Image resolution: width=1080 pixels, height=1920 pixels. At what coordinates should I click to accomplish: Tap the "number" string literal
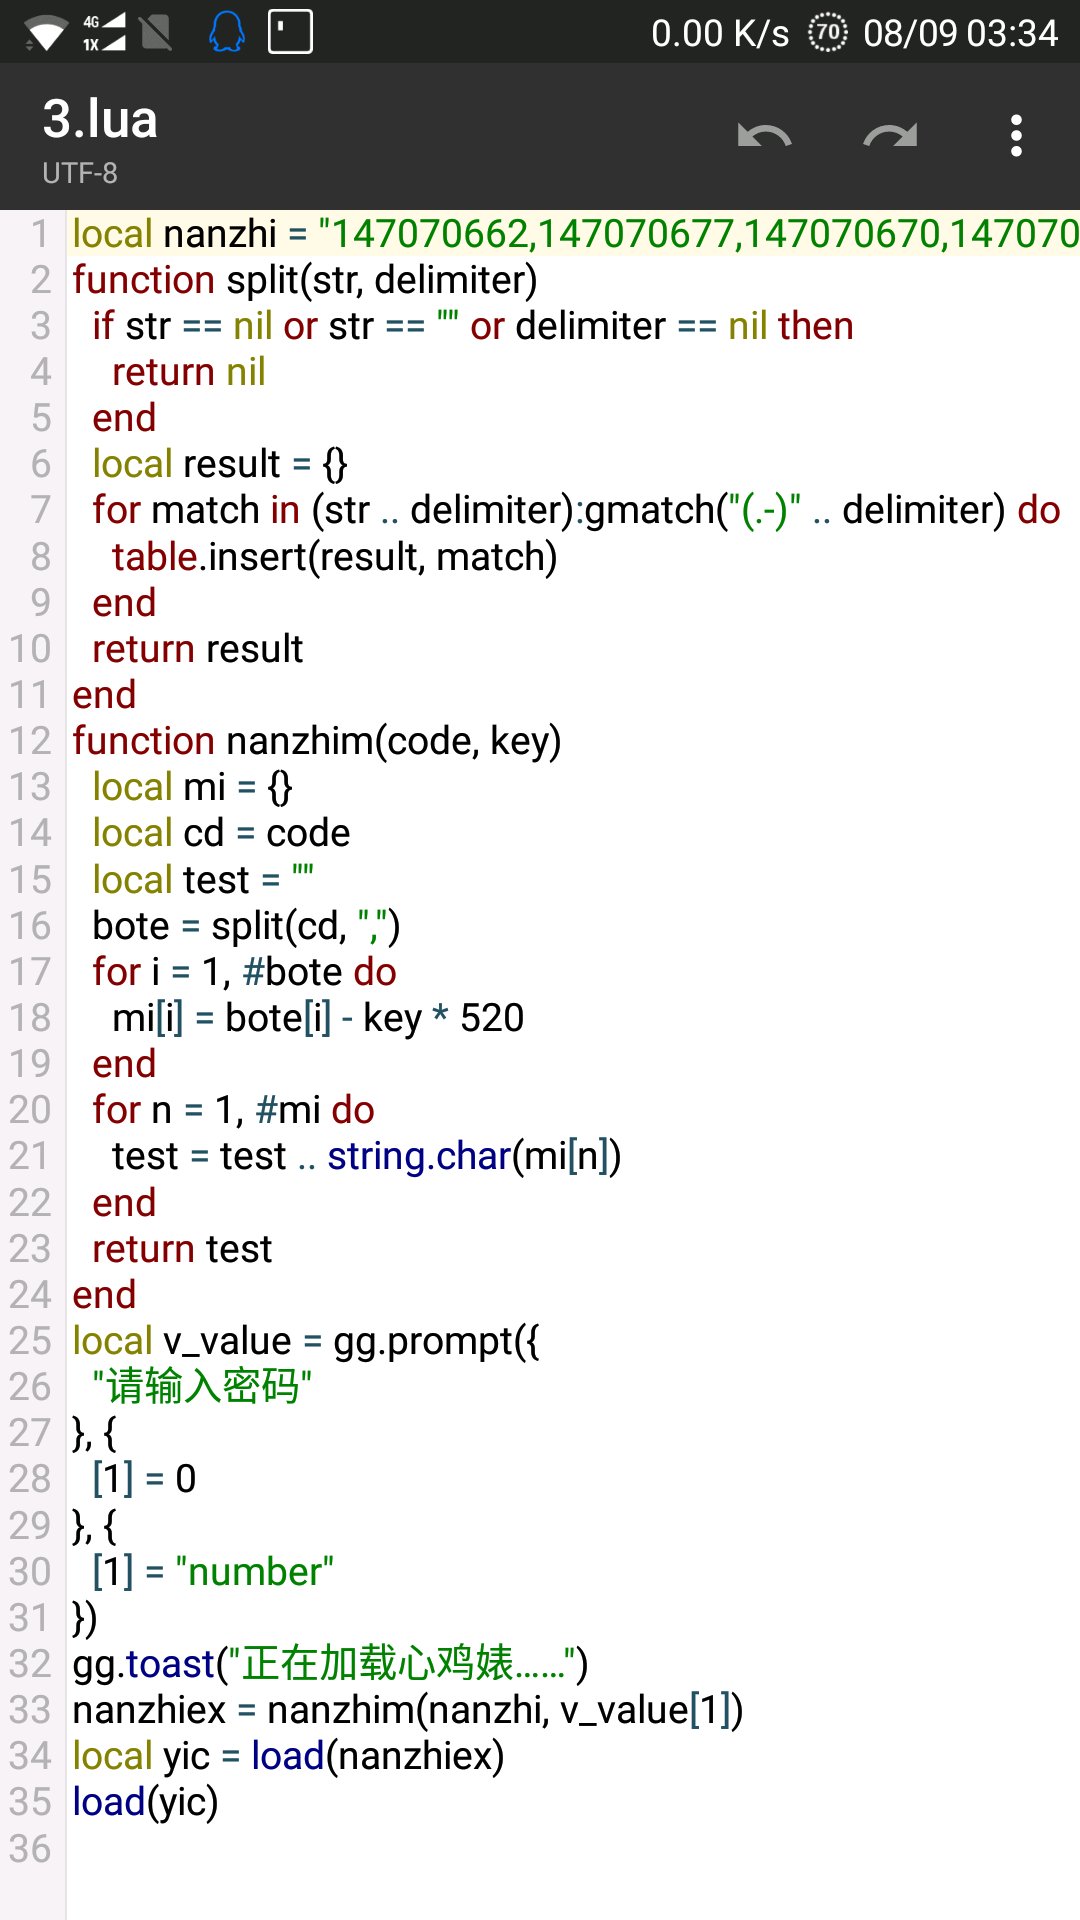pyautogui.click(x=254, y=1572)
